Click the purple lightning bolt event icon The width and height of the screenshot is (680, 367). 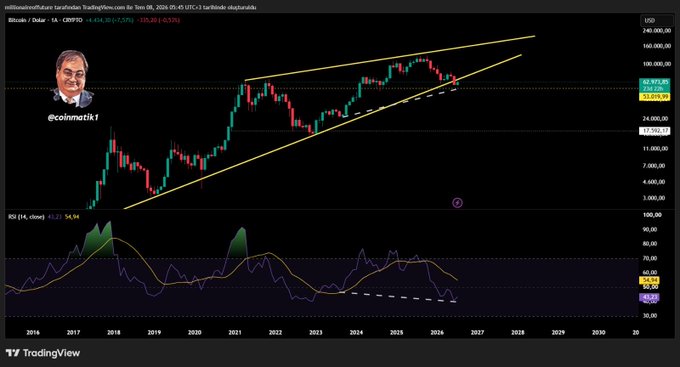tap(458, 202)
